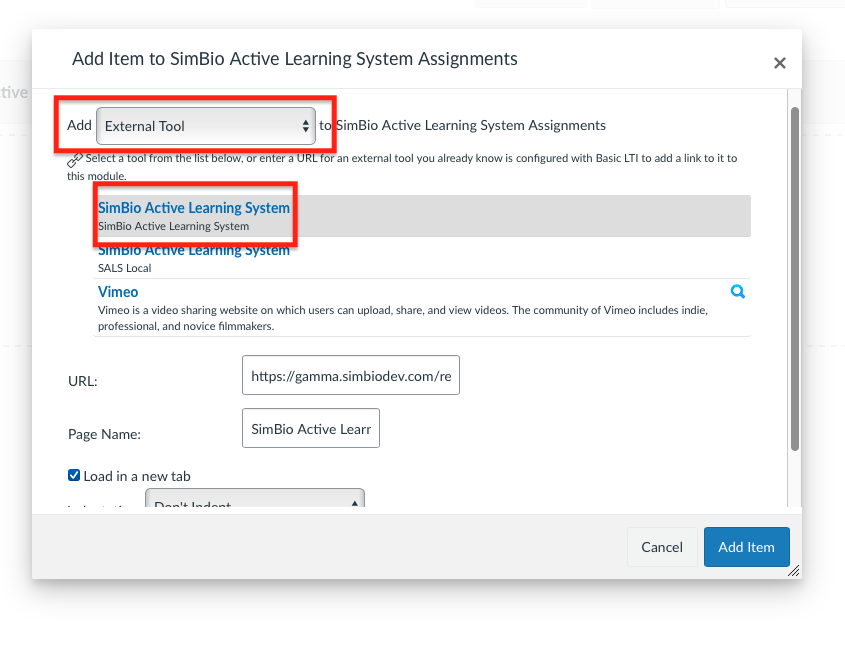845x657 pixels.
Task: Click the blue Add Item button
Action: click(x=746, y=547)
